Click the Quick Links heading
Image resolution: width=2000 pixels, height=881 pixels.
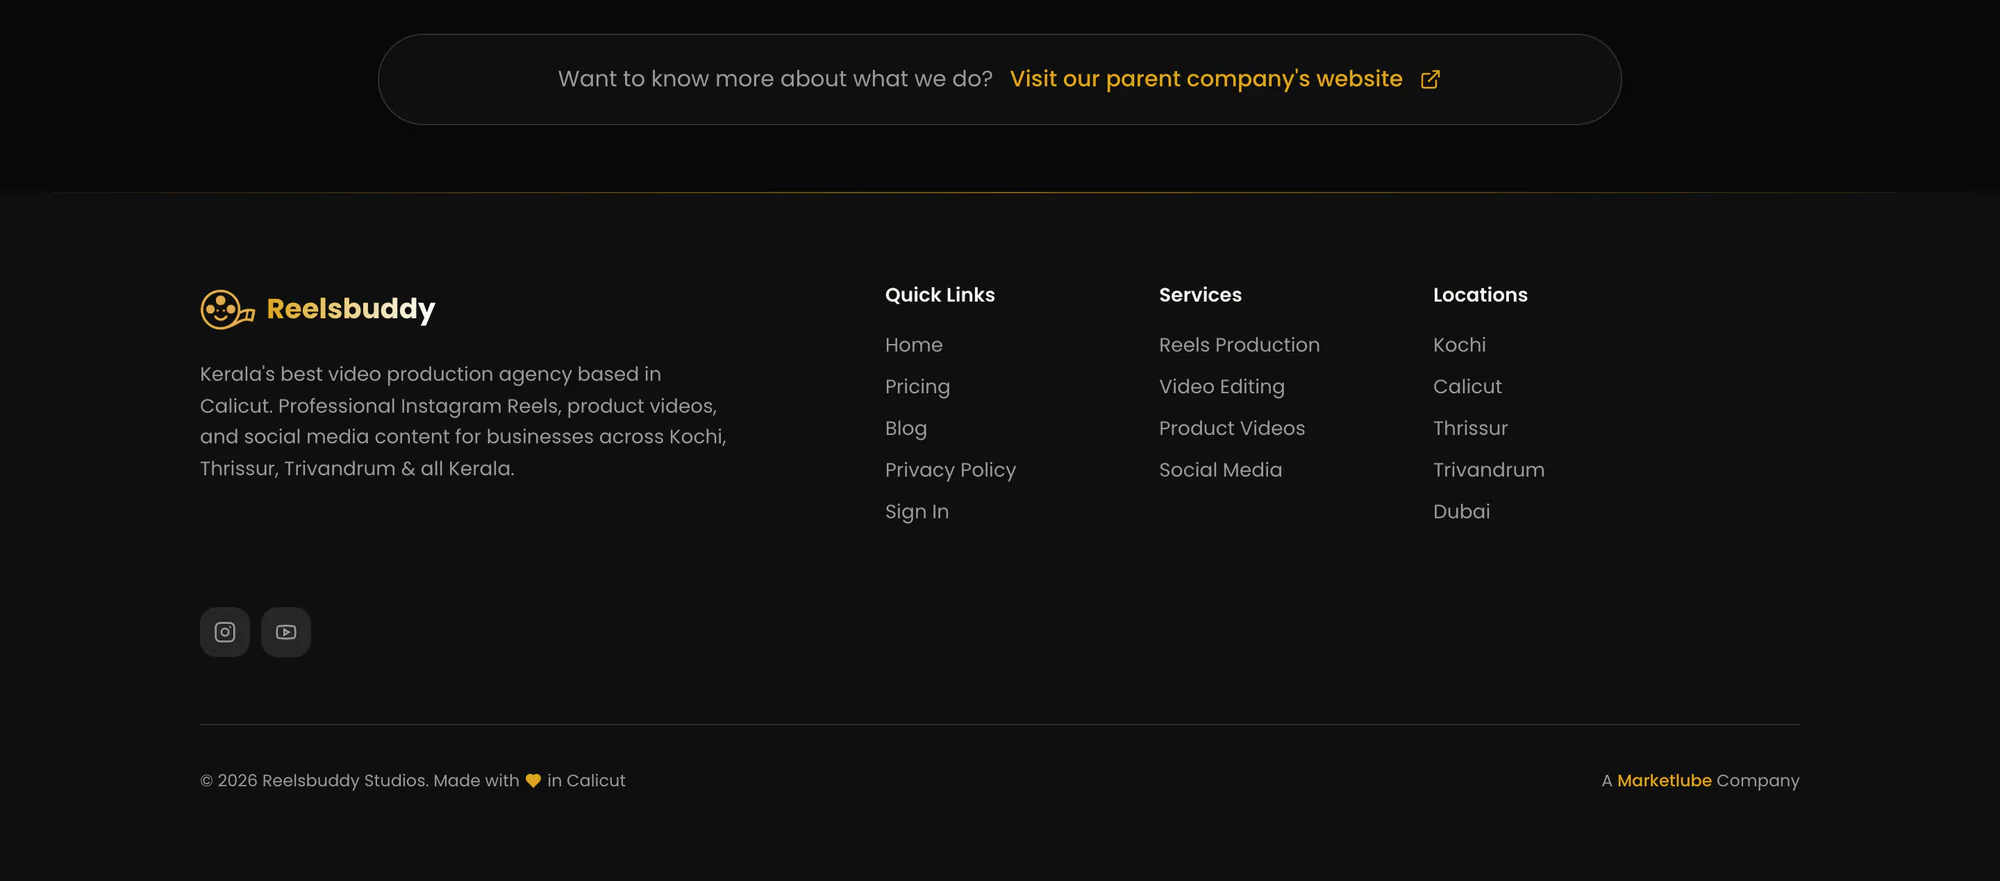pyautogui.click(x=940, y=295)
